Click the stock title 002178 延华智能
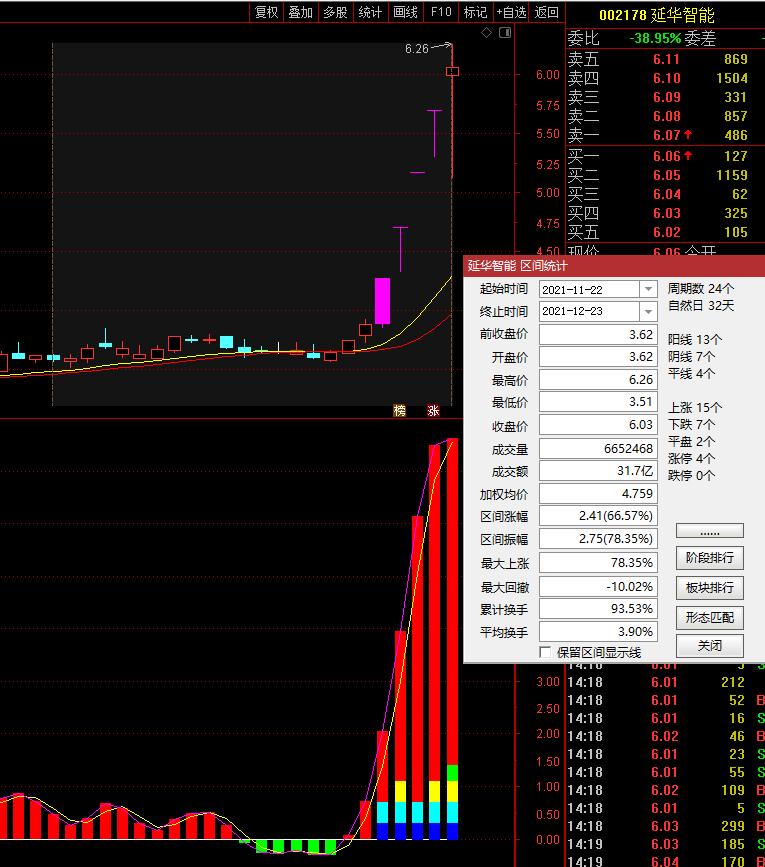The height and width of the screenshot is (867, 765). pyautogui.click(x=657, y=15)
